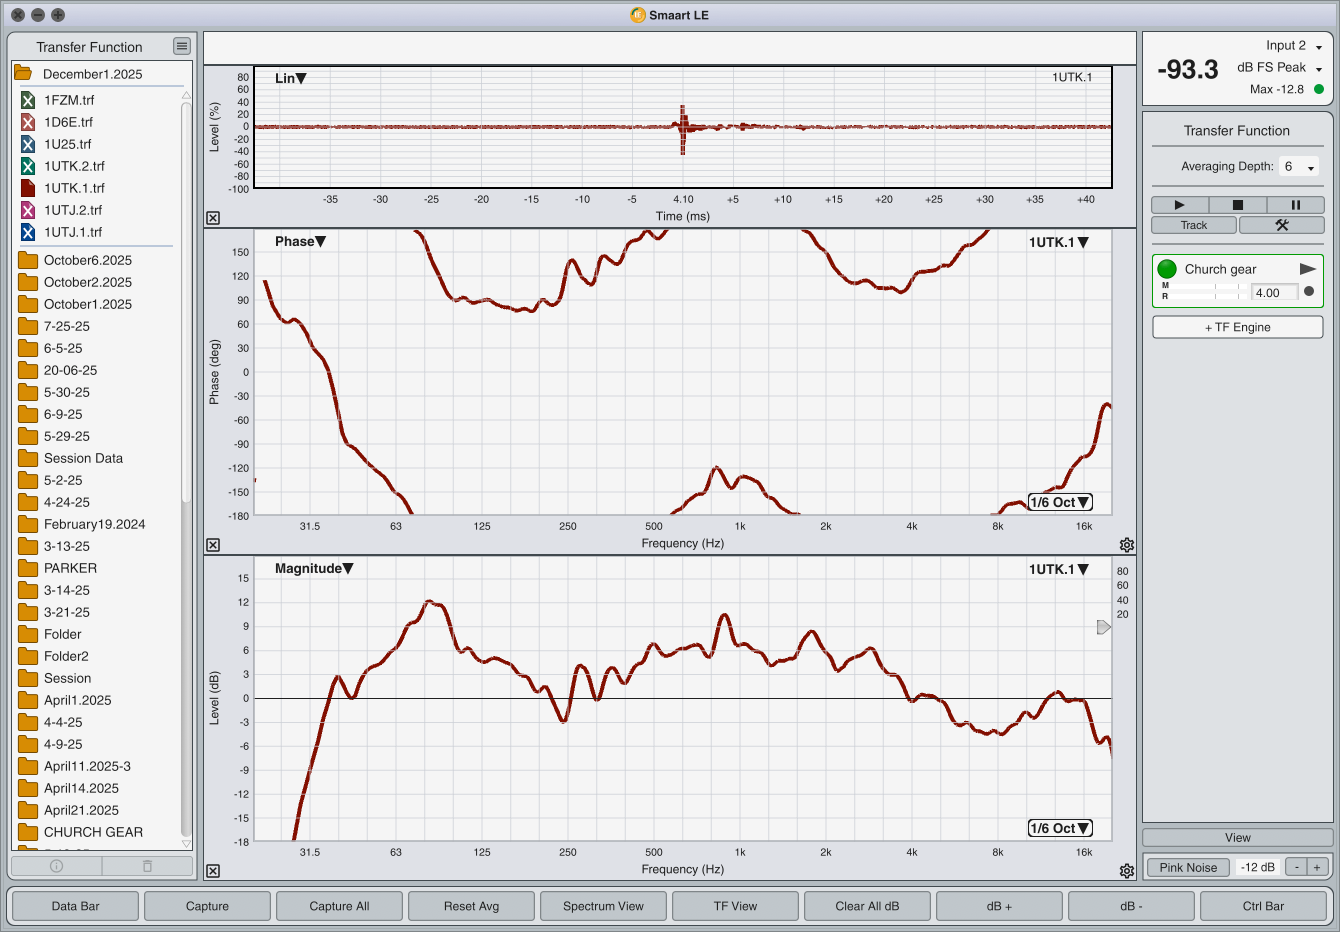Image resolution: width=1340 pixels, height=932 pixels.
Task: Toggle visibility of 1UTK.1.trf trace
Action: click(28, 188)
